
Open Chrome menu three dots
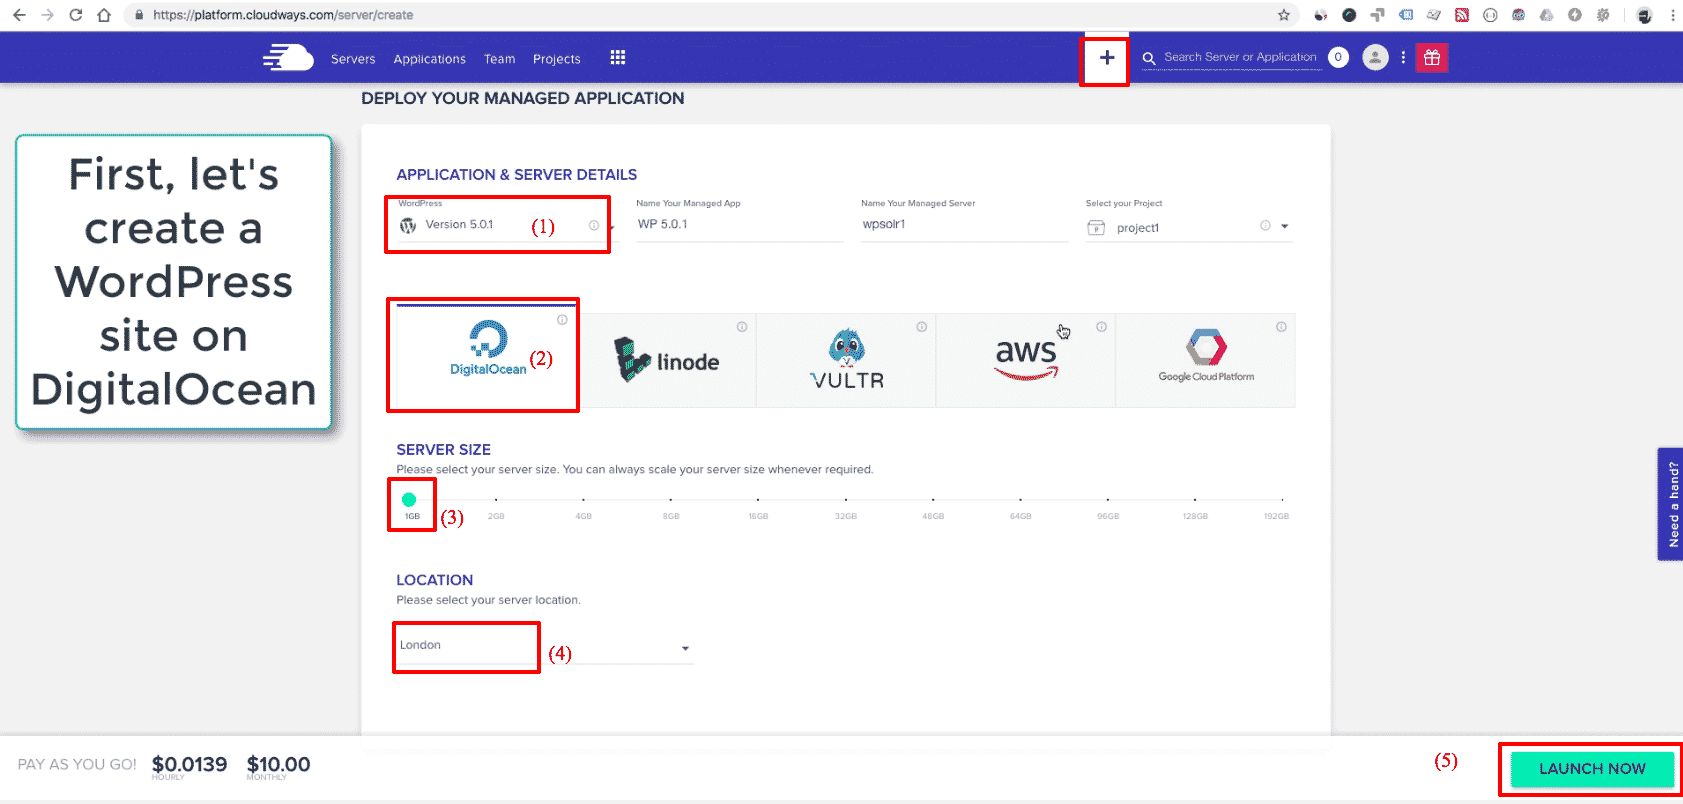(1672, 15)
